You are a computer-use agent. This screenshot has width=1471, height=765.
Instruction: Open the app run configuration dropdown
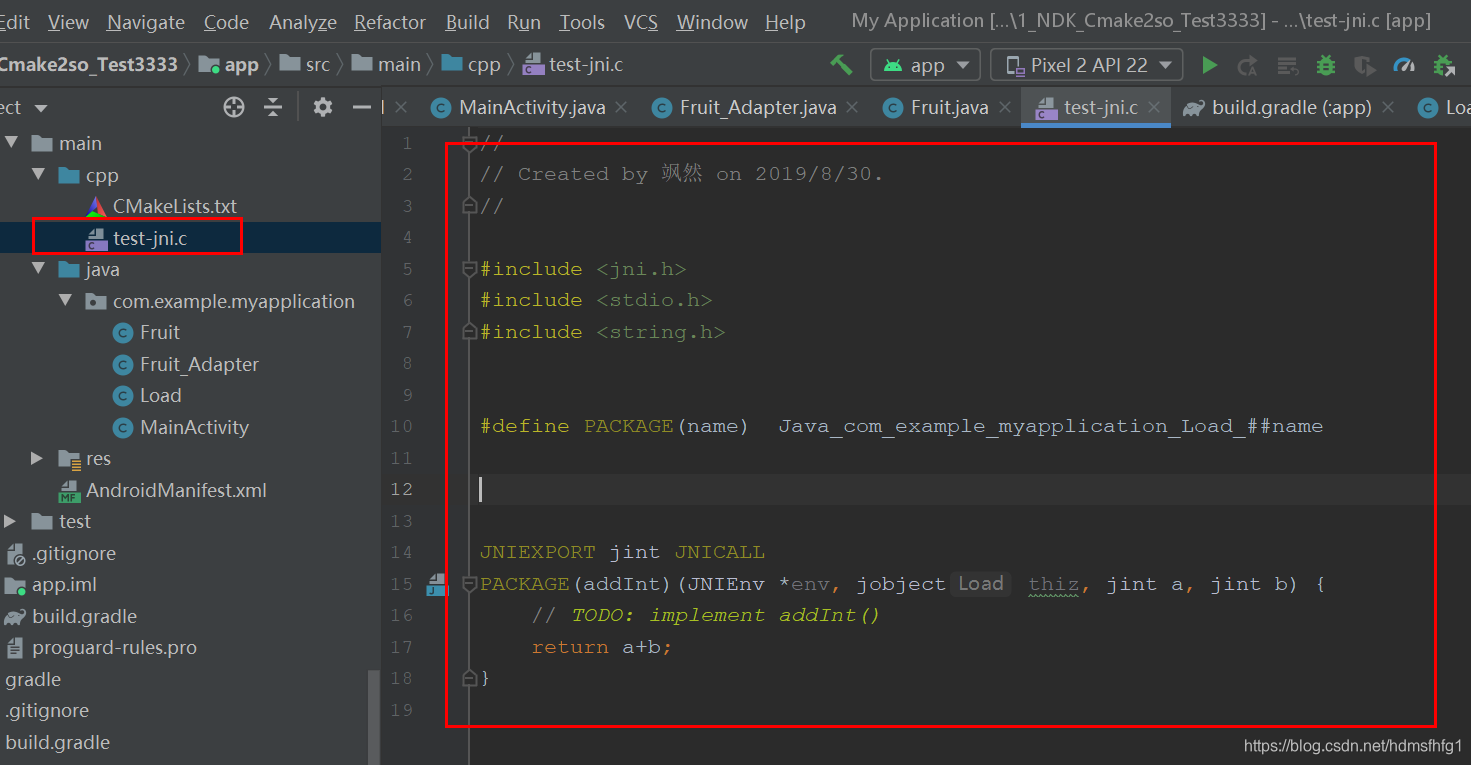click(x=925, y=65)
